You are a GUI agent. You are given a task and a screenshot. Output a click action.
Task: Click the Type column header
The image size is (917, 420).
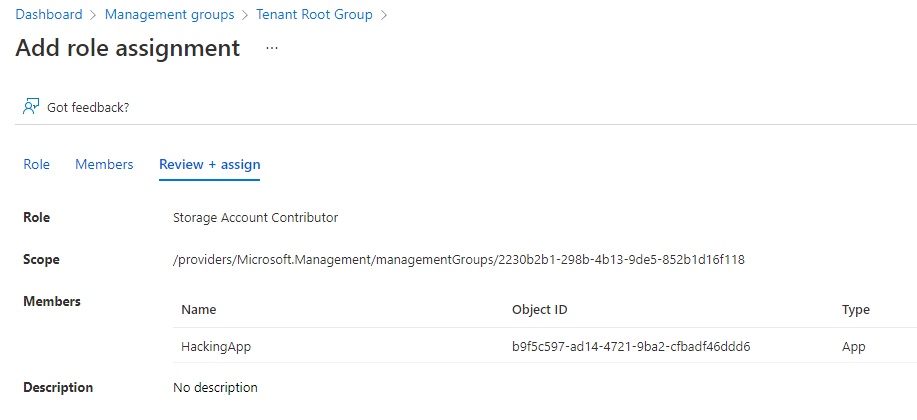[x=856, y=309]
